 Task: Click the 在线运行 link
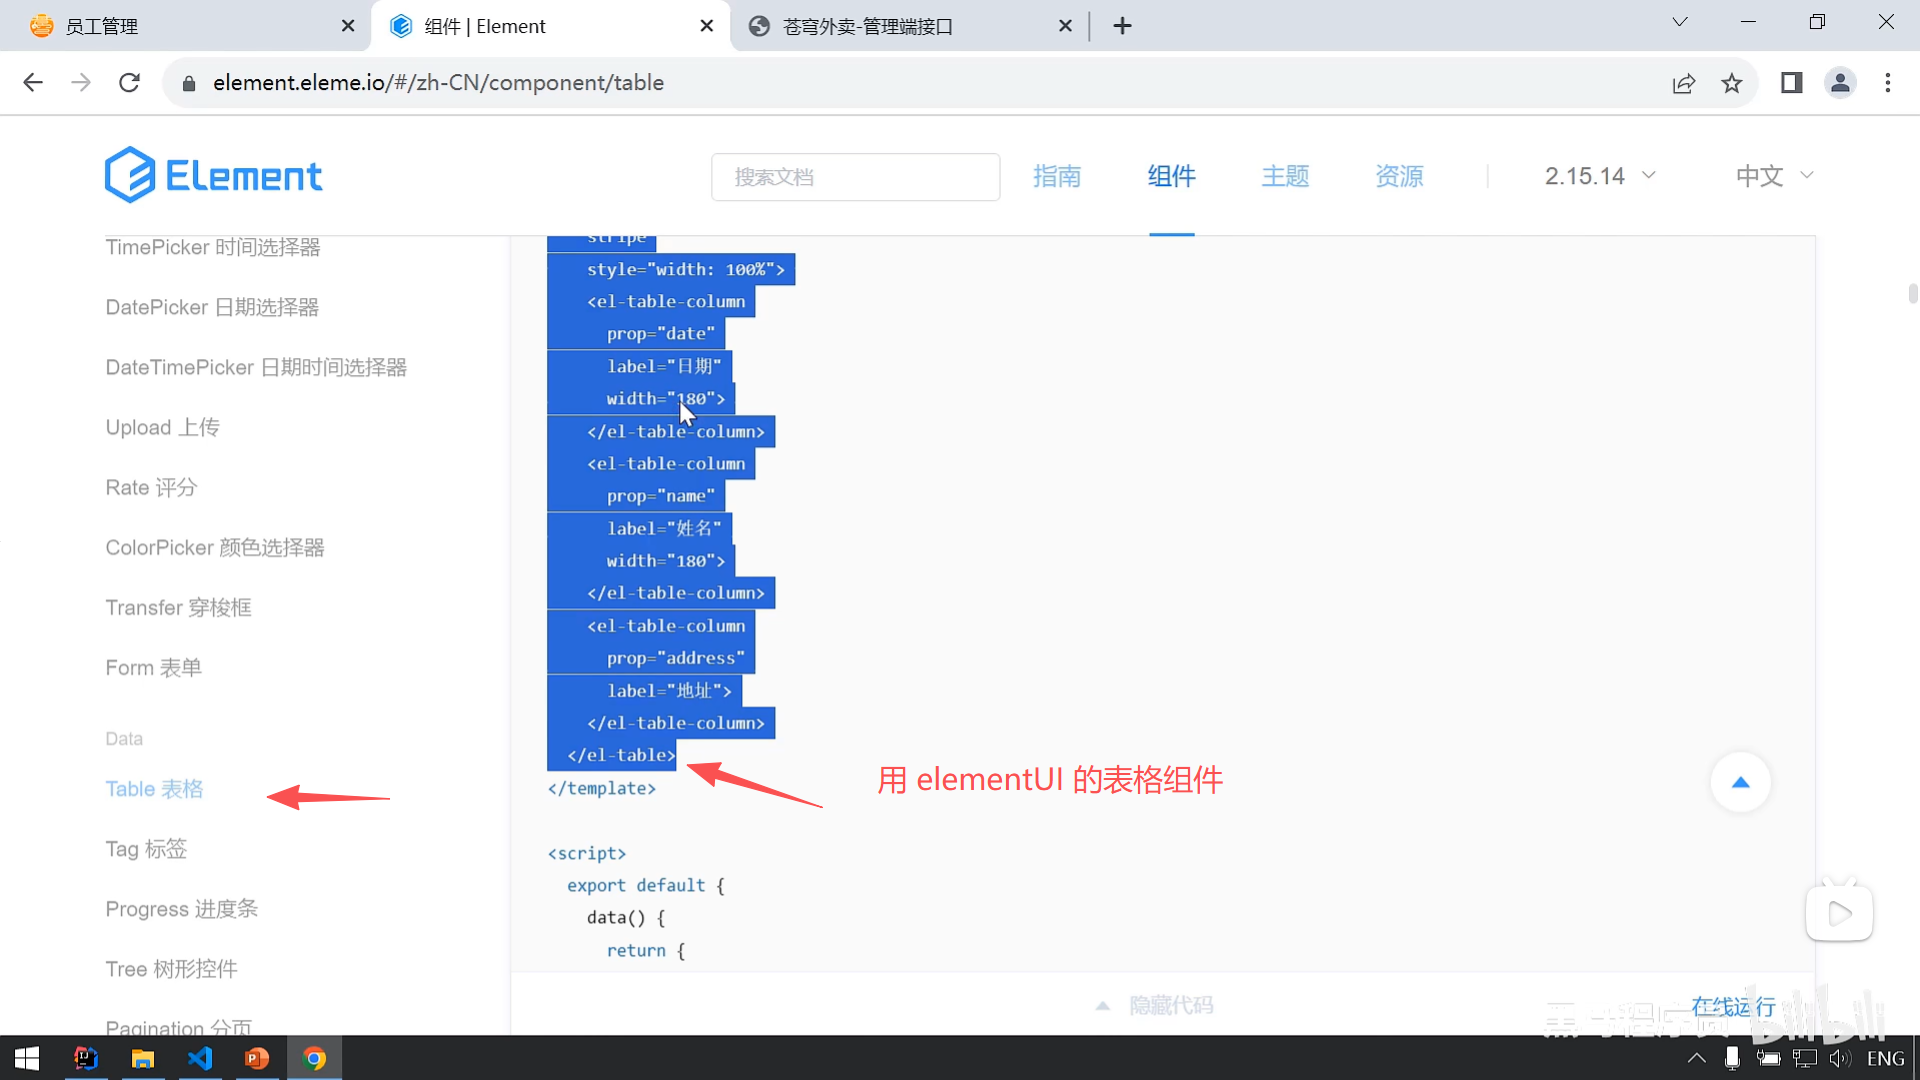1733,1006
